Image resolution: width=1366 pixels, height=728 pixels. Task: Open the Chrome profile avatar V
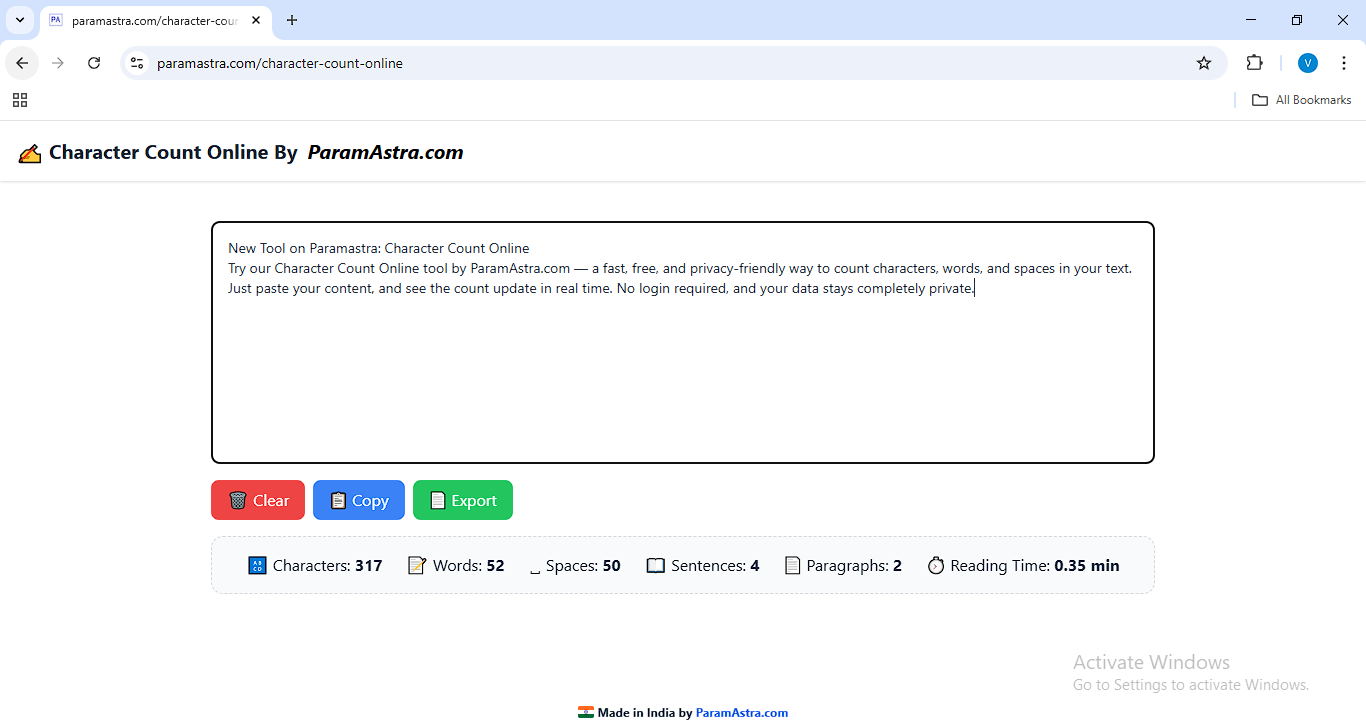pyautogui.click(x=1308, y=63)
